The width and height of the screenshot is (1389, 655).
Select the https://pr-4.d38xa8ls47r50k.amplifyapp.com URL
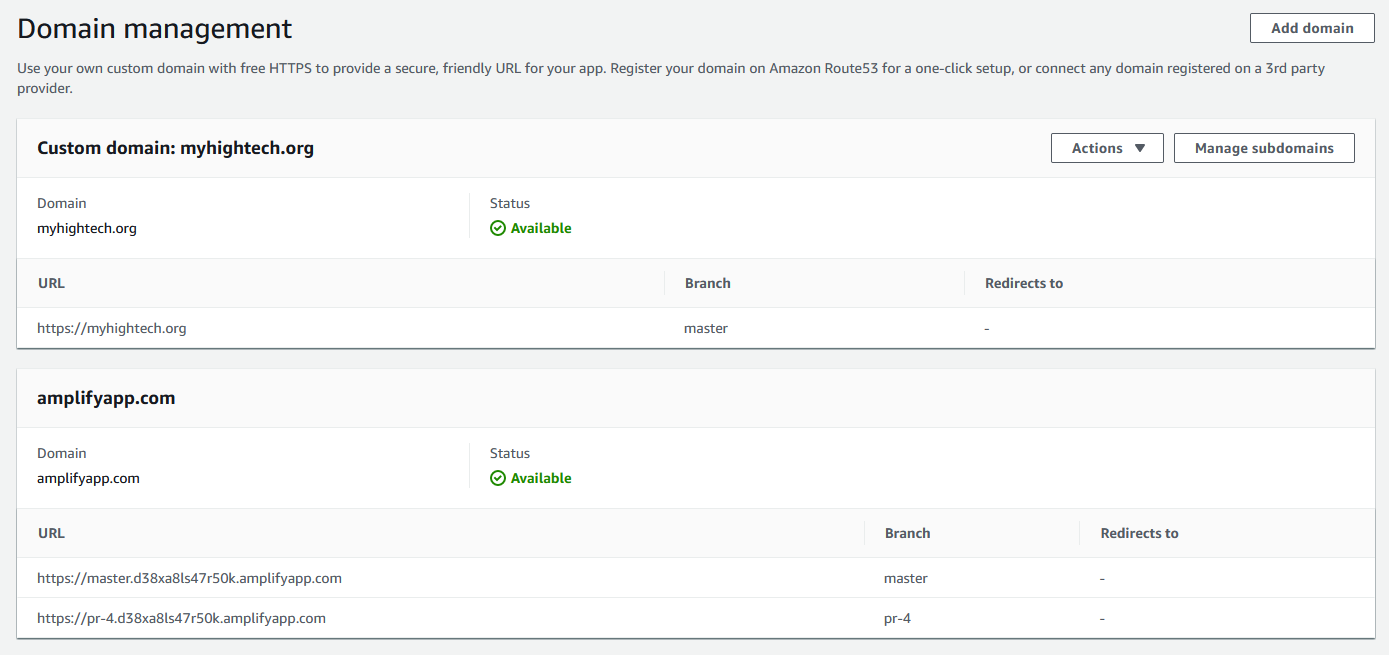tap(182, 618)
